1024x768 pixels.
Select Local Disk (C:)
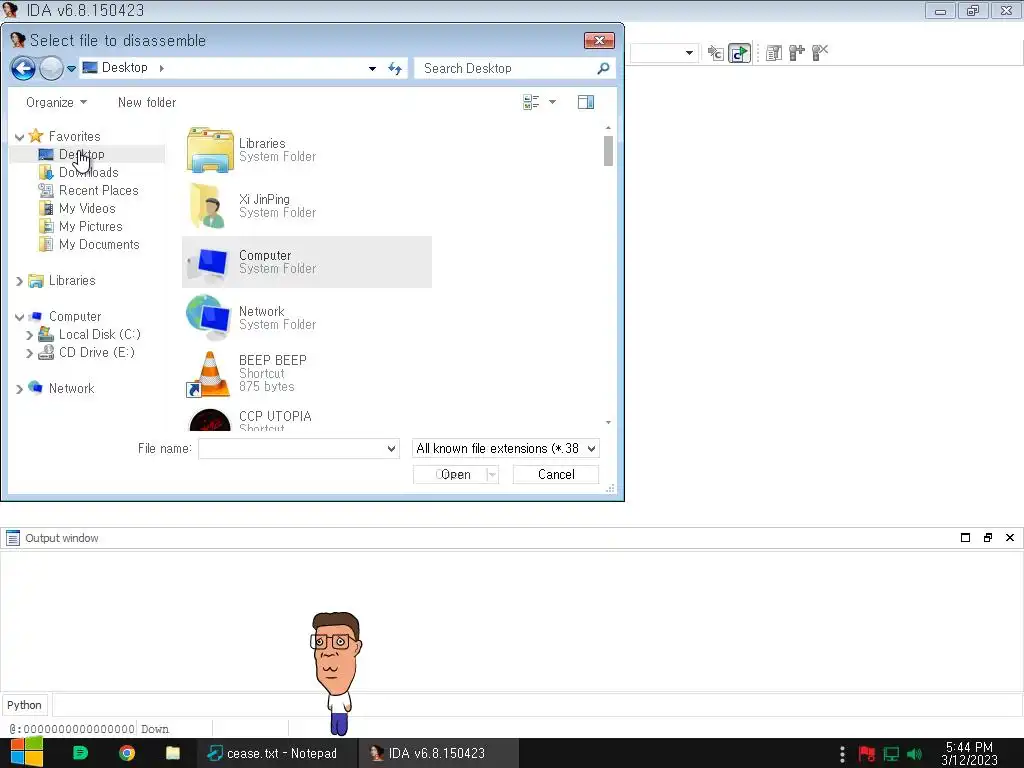click(x=99, y=334)
